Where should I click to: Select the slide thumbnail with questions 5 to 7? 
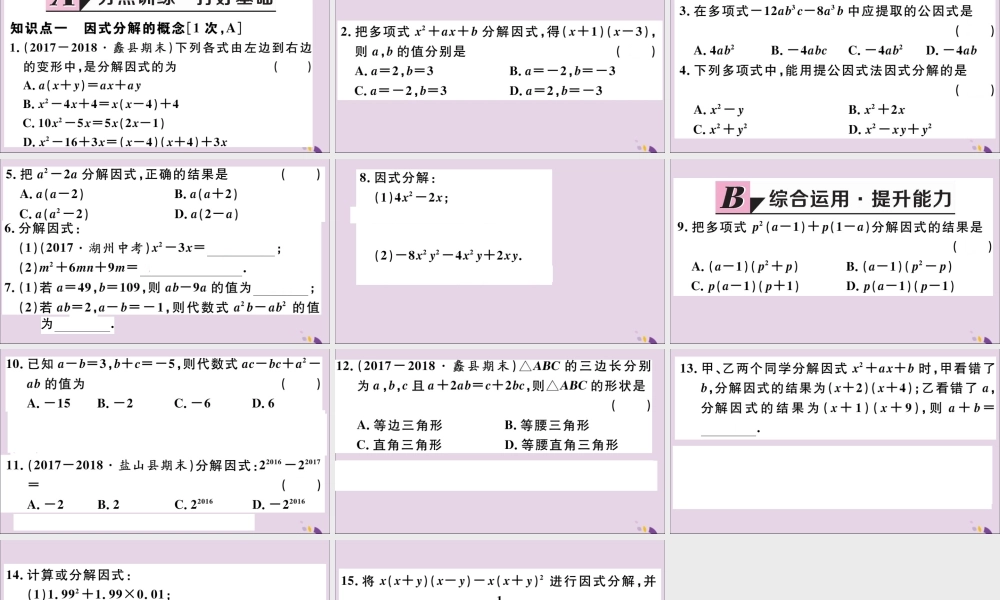click(165, 251)
